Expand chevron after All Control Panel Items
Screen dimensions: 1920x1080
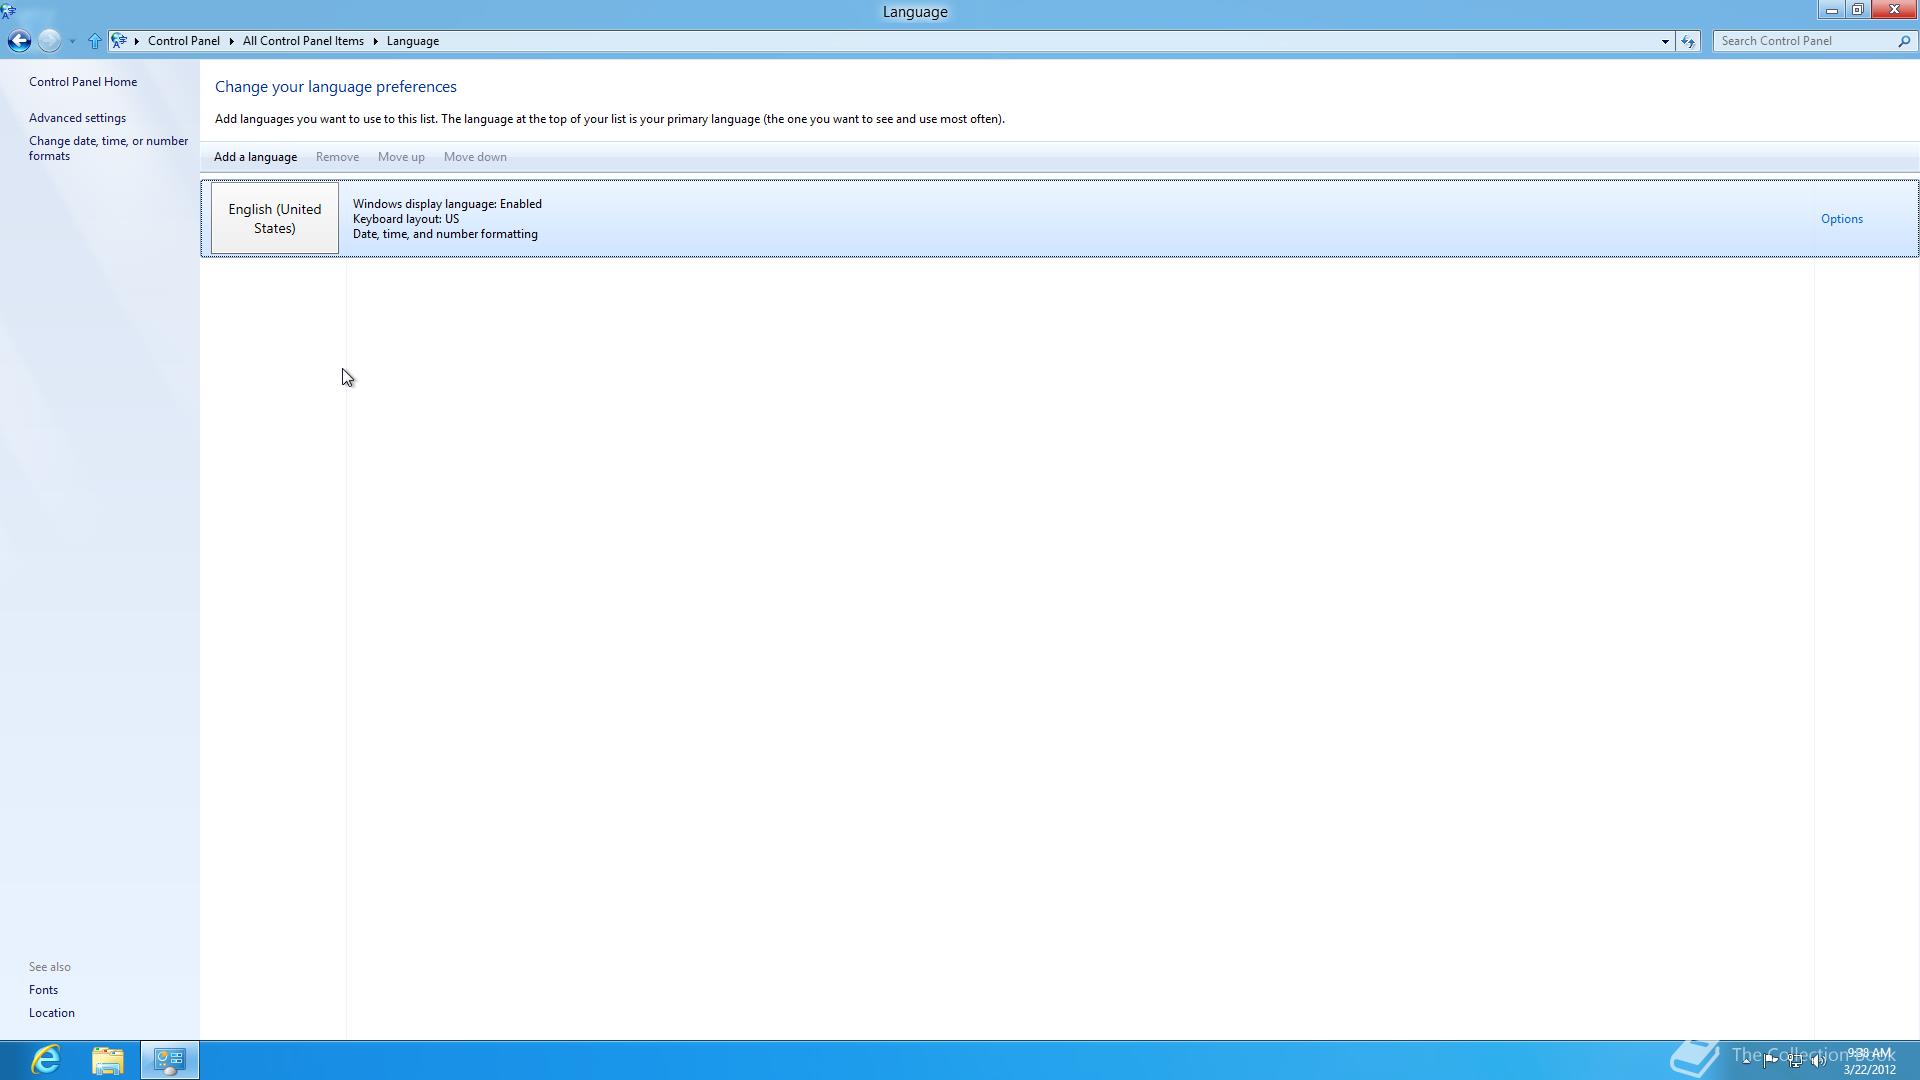pyautogui.click(x=376, y=41)
